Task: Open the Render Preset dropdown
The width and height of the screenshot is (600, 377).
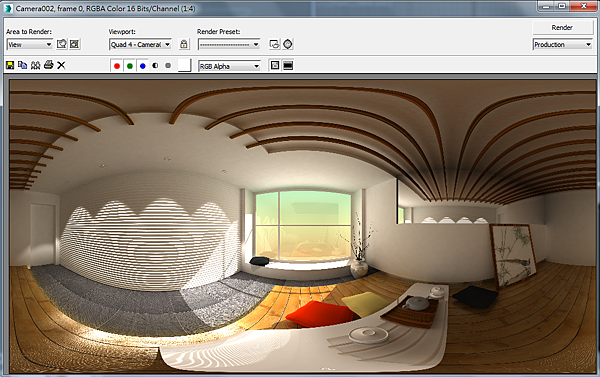Action: [x=229, y=44]
